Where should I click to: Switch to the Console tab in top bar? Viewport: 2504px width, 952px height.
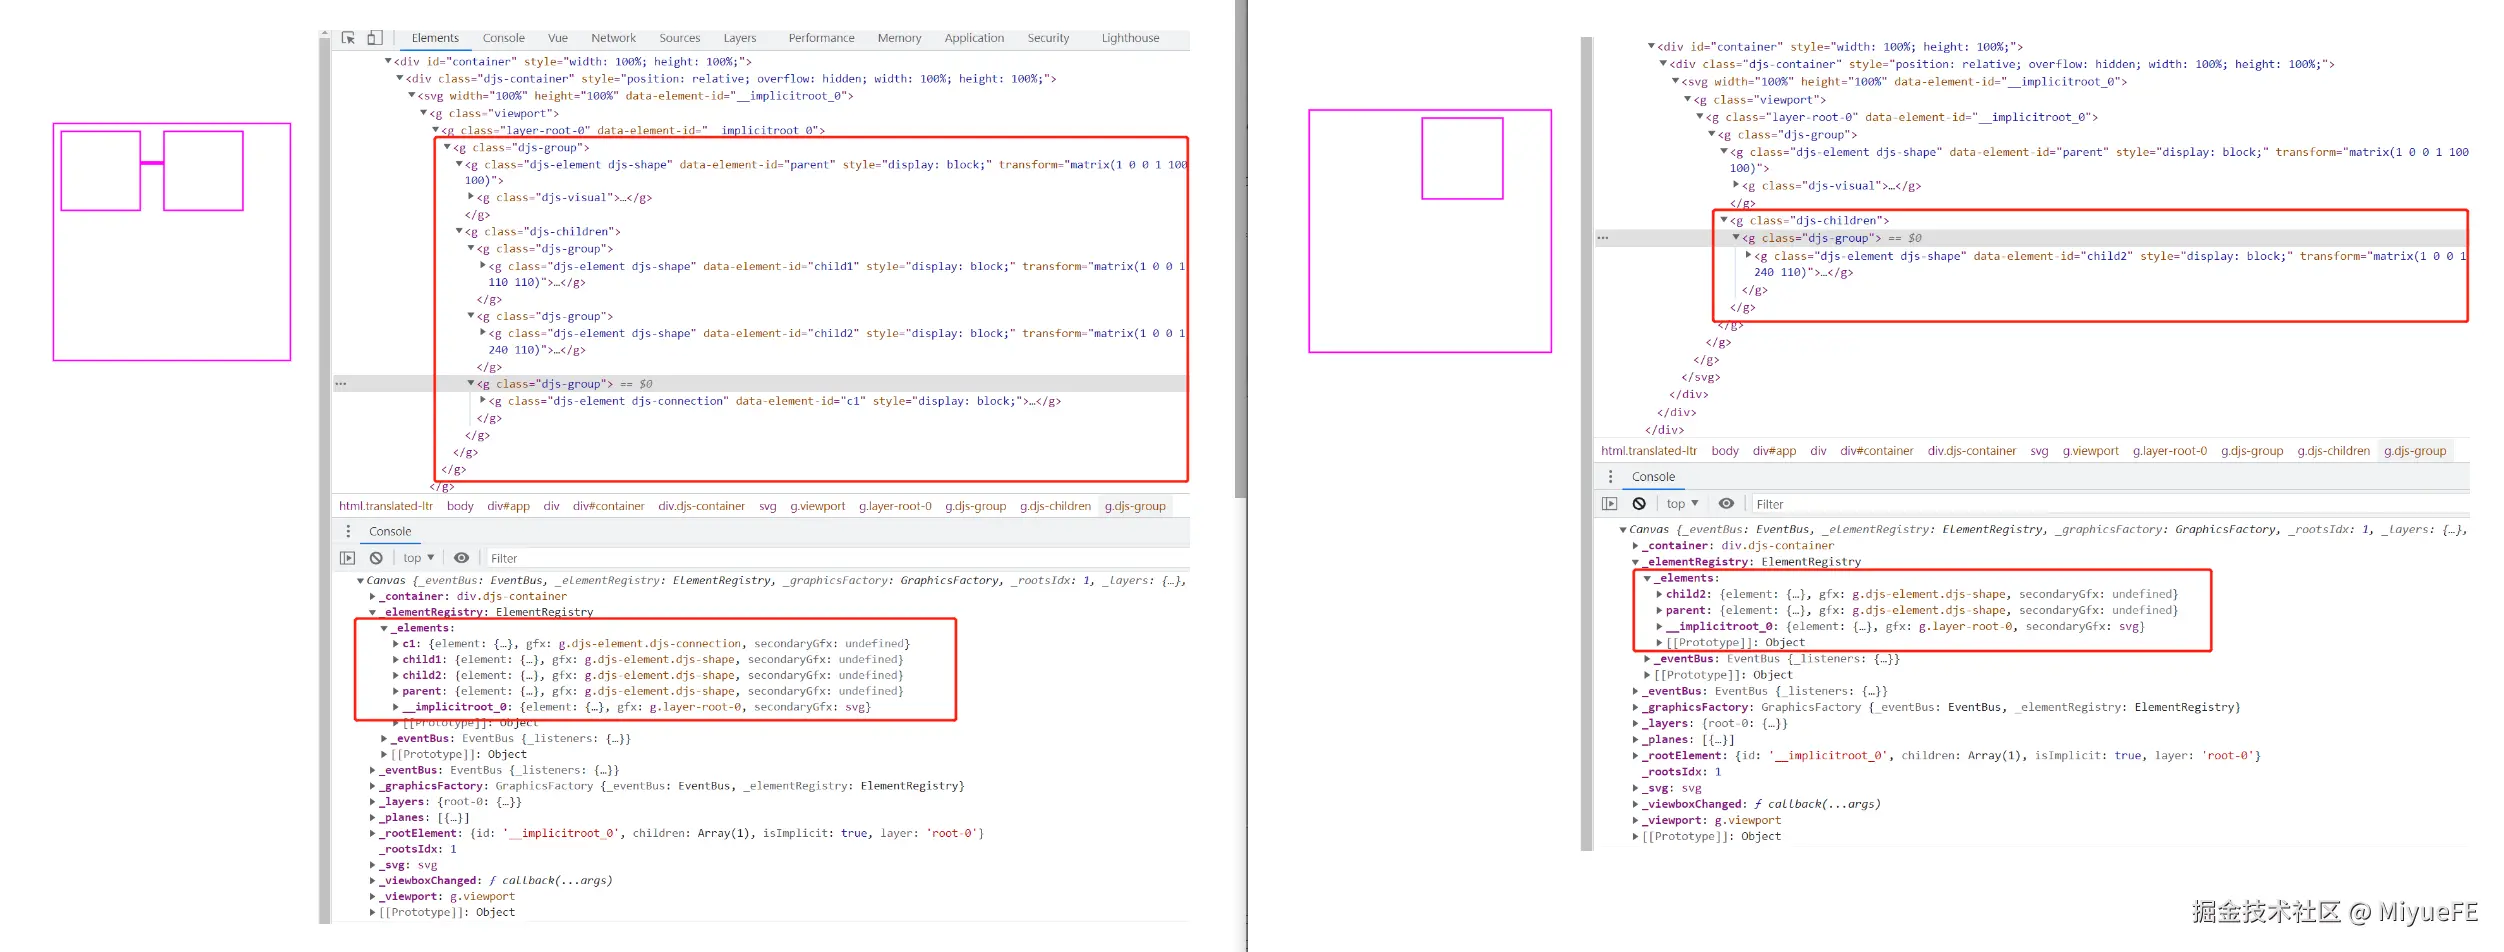coord(503,38)
